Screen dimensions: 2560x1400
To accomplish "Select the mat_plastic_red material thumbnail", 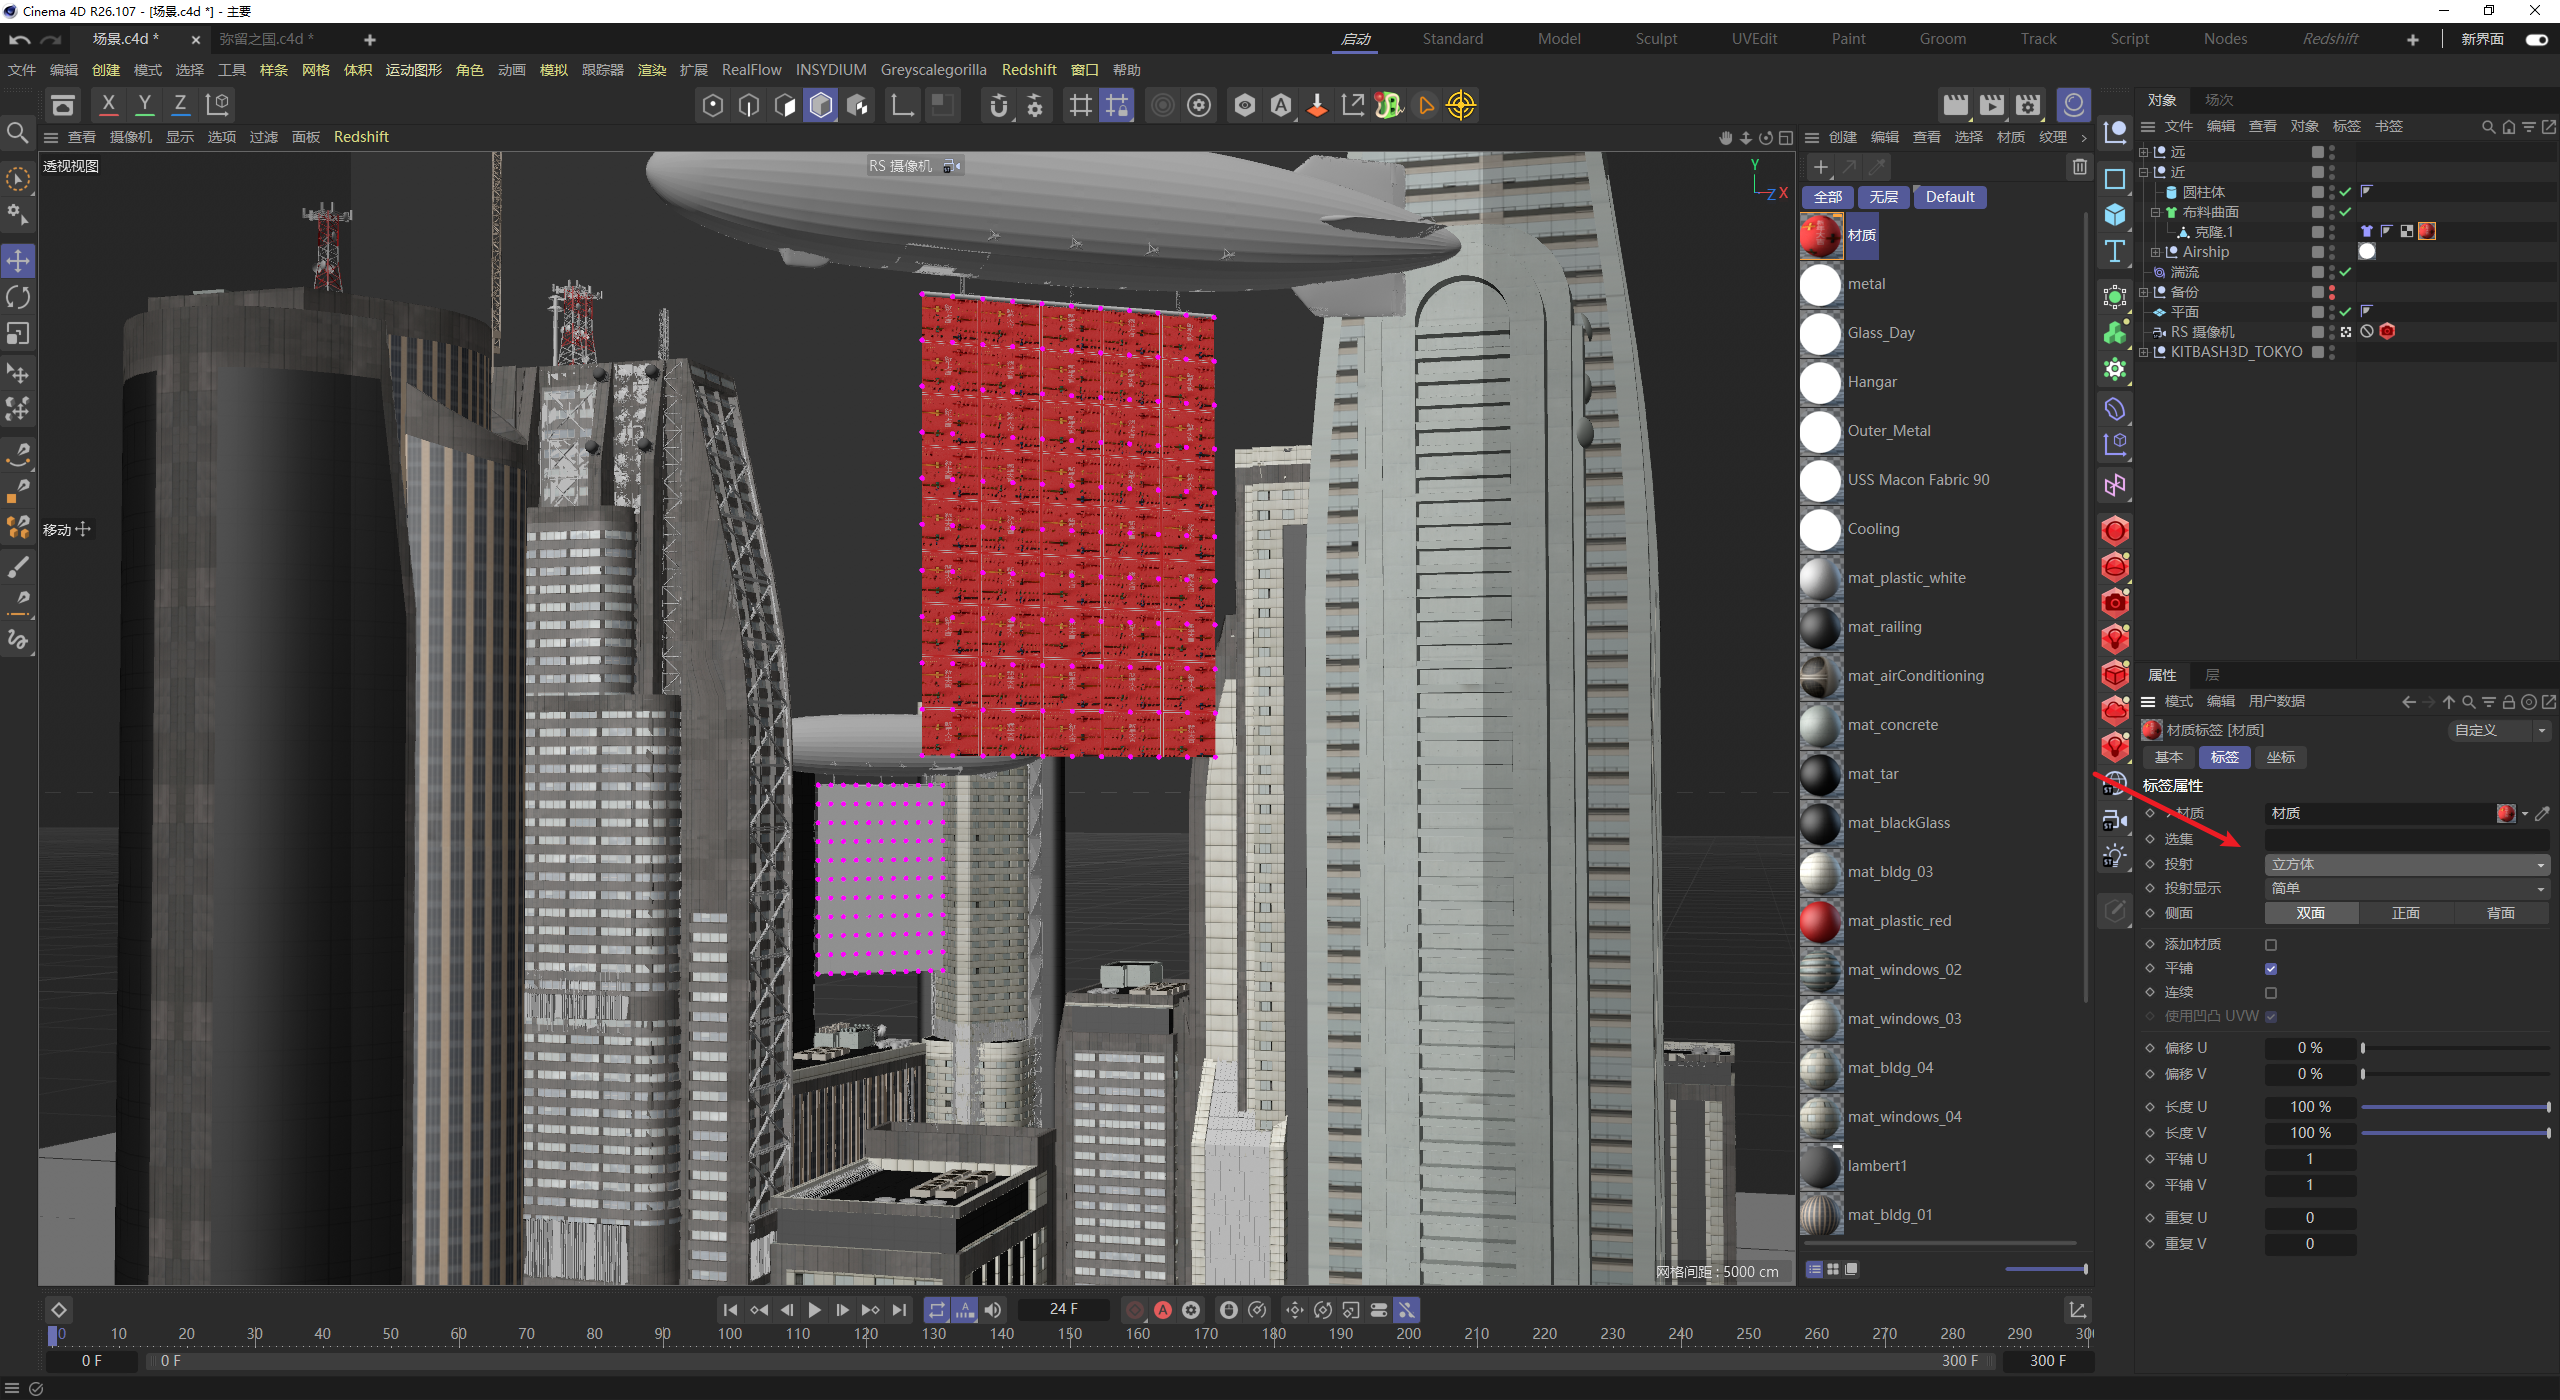I will pos(1820,921).
